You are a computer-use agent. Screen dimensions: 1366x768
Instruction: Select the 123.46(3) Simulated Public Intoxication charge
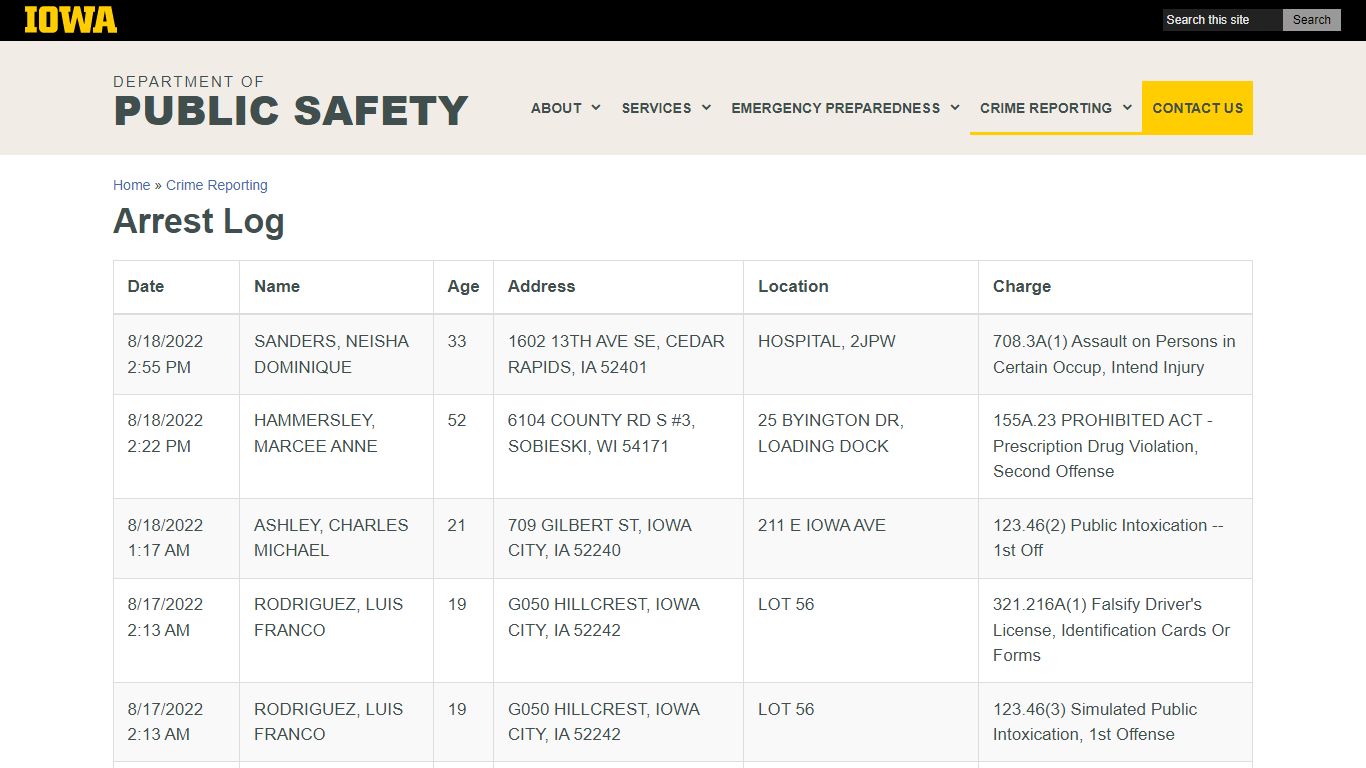pos(1095,722)
